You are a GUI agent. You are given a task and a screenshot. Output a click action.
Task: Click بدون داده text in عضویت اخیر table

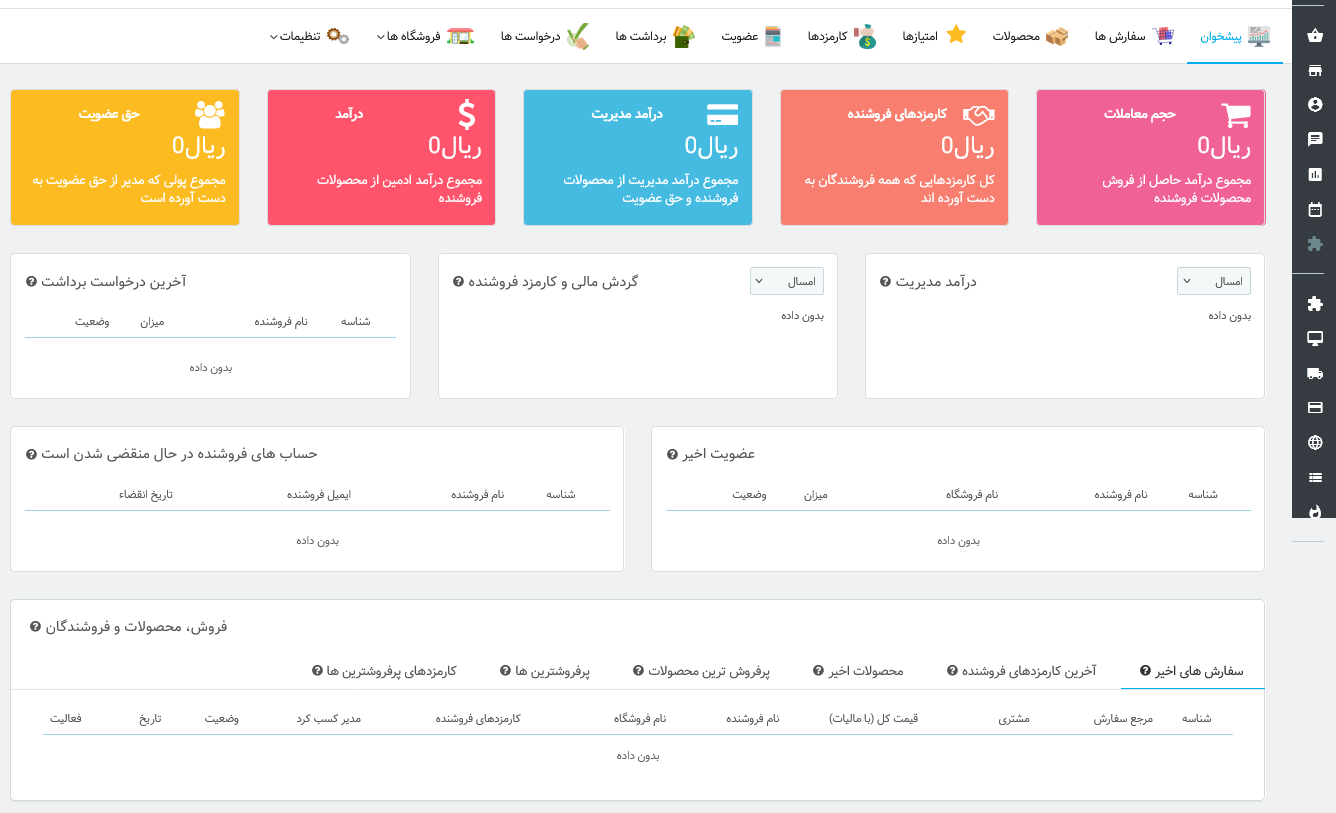(958, 541)
